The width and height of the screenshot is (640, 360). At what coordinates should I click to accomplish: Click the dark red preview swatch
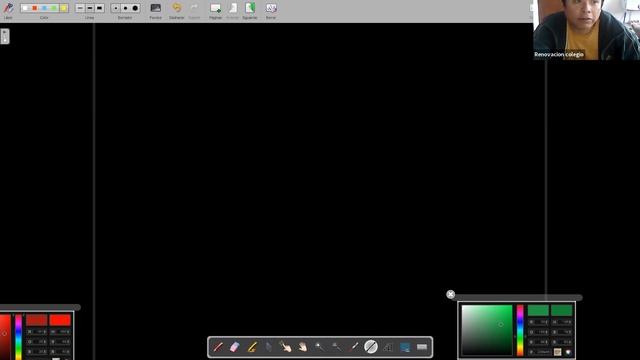[x=37, y=320]
